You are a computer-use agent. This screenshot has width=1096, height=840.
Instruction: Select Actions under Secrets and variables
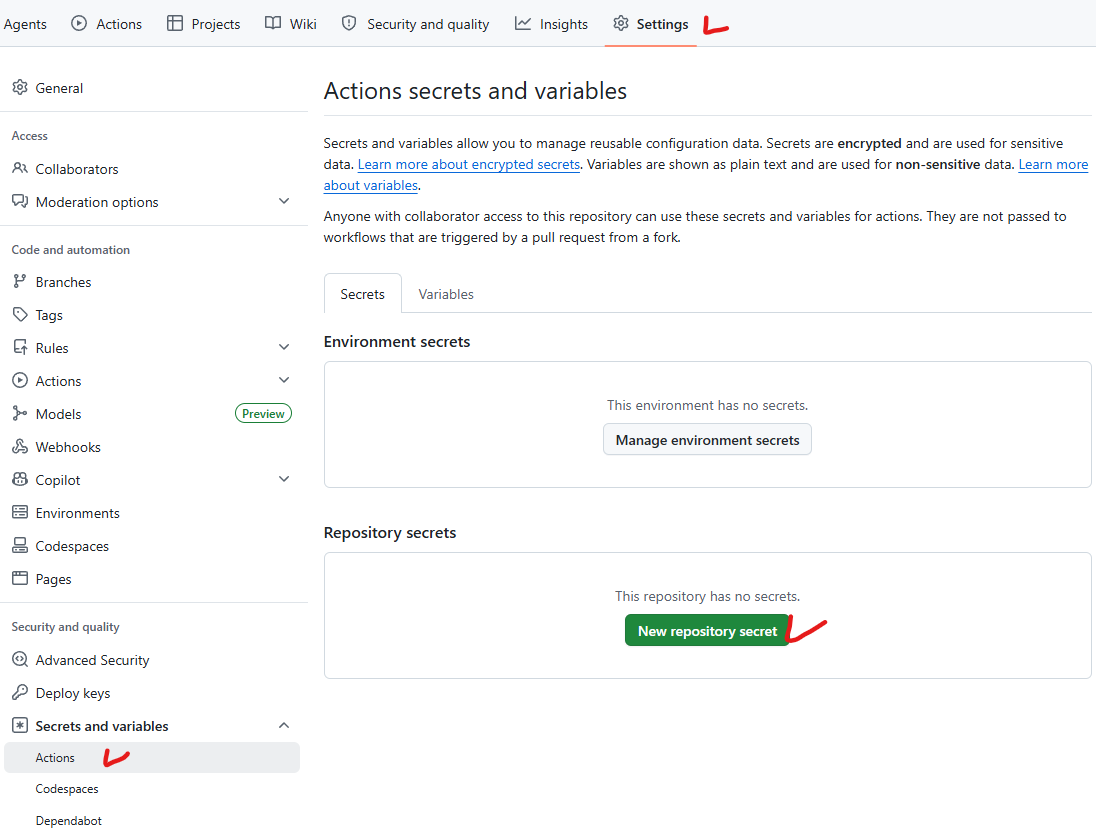[152, 758]
